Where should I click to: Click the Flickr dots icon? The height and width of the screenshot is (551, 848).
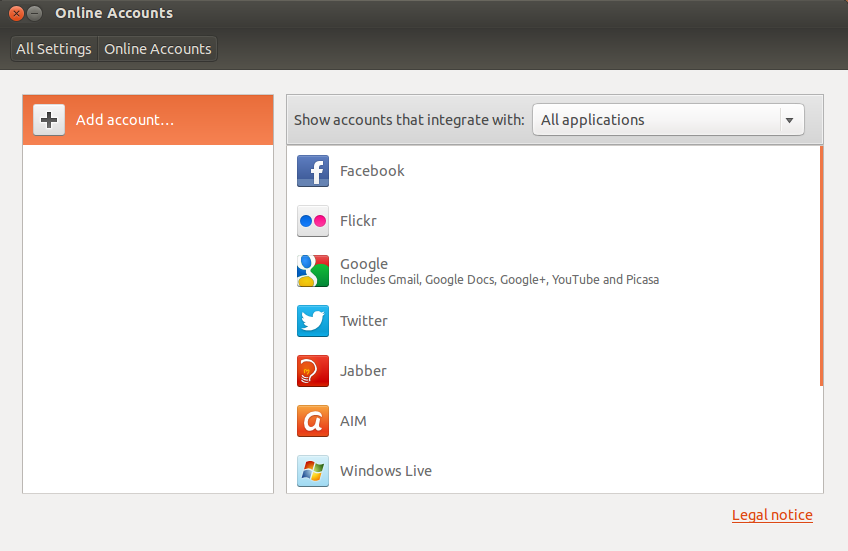[x=313, y=221]
